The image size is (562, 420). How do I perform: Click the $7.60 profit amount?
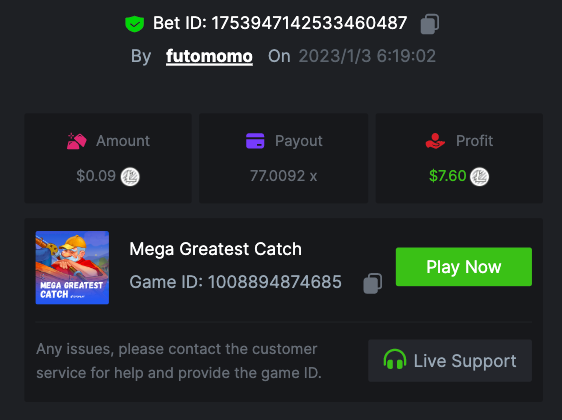[448, 176]
